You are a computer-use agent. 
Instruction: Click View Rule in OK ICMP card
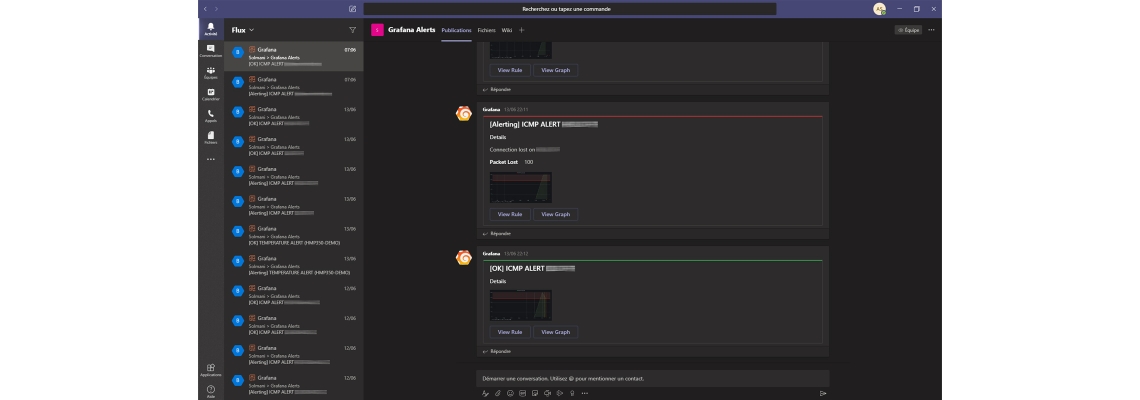click(510, 332)
